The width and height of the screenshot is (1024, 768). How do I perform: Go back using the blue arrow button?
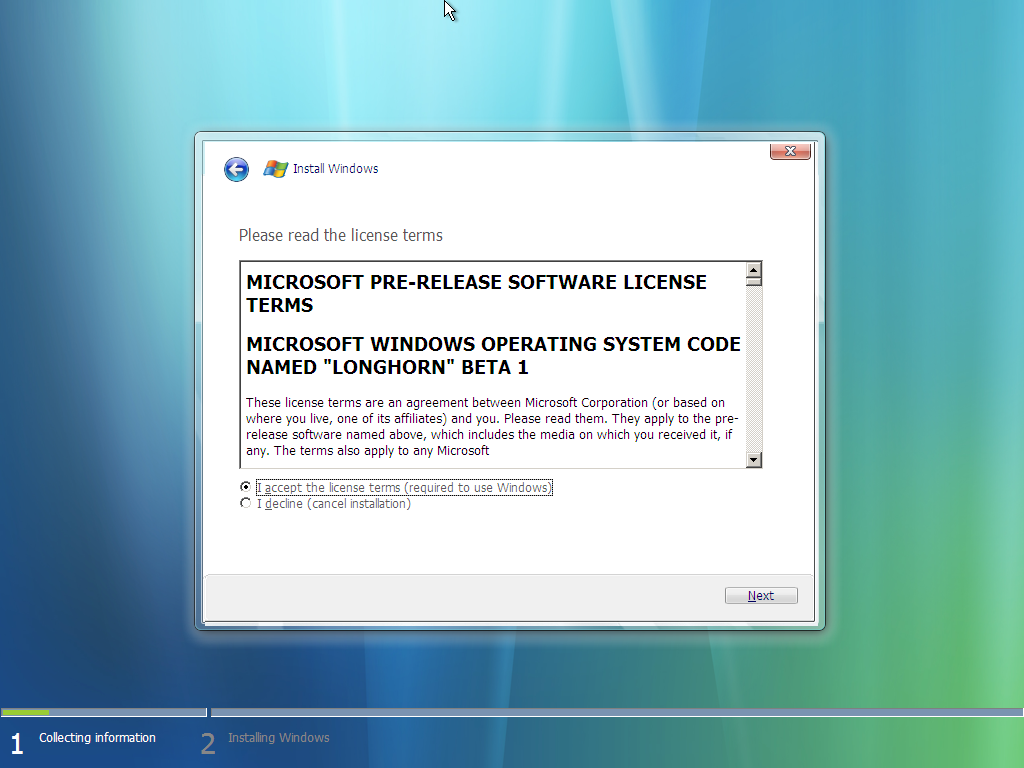[x=236, y=169]
